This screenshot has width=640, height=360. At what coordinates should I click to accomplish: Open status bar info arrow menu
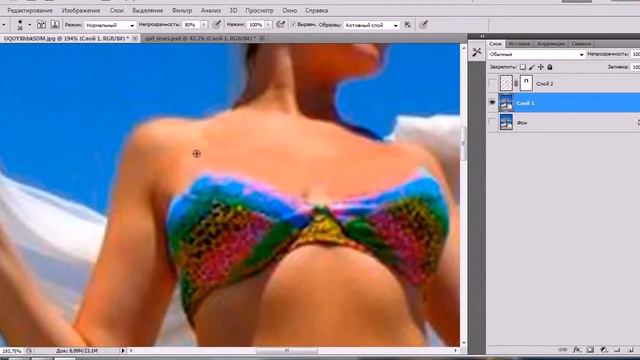(123, 351)
